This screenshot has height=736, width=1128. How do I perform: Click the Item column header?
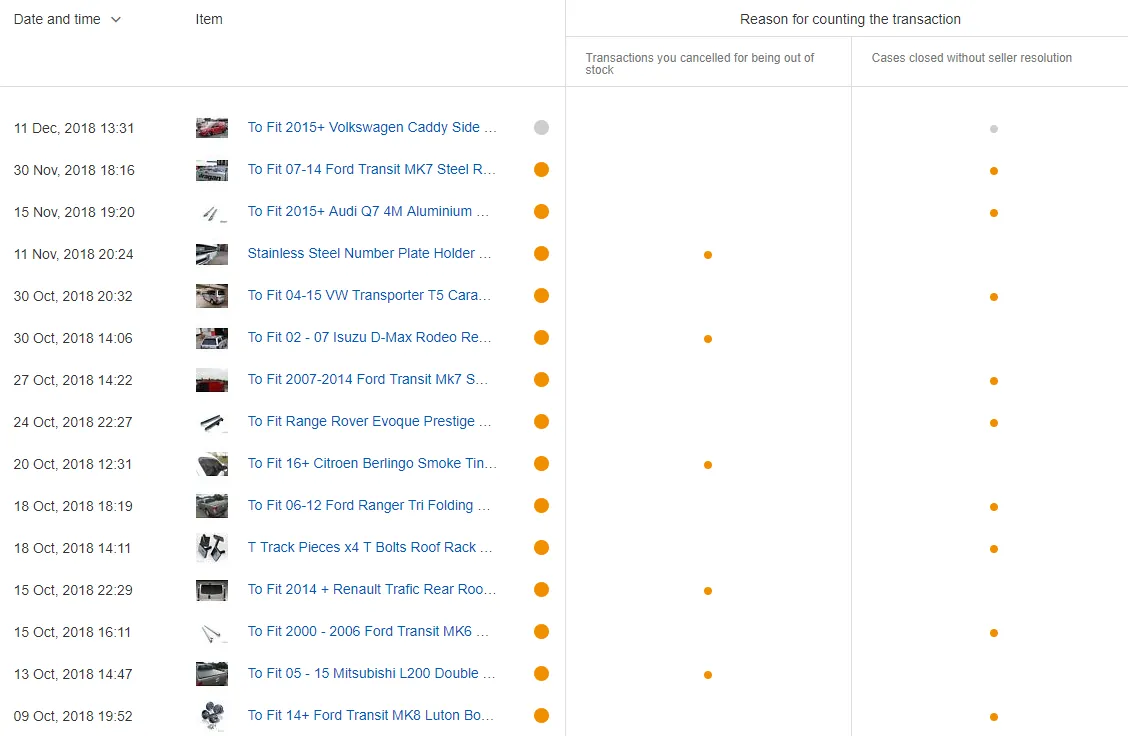coord(209,19)
